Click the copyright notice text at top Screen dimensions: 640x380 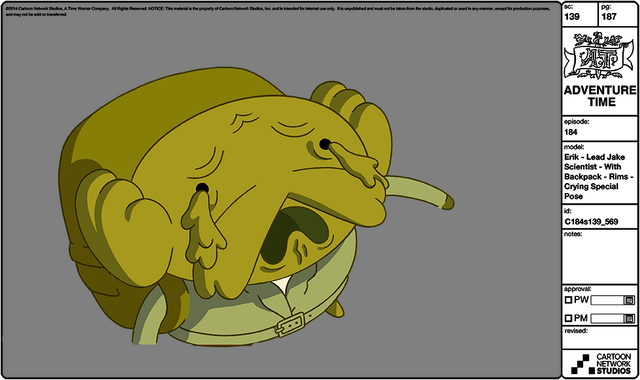278,11
